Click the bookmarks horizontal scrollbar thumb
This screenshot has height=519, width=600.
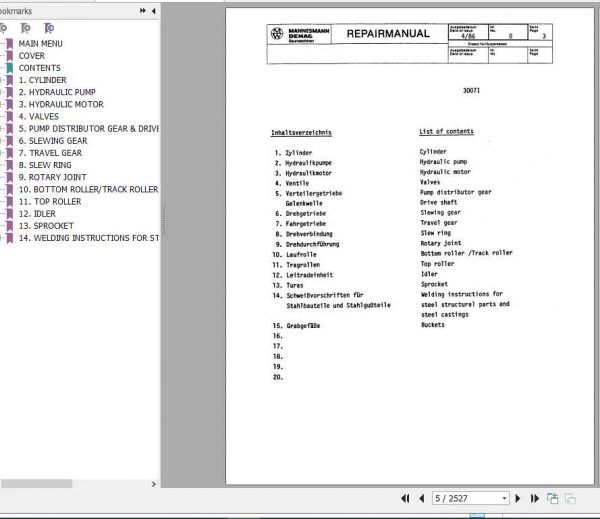(x=36, y=484)
